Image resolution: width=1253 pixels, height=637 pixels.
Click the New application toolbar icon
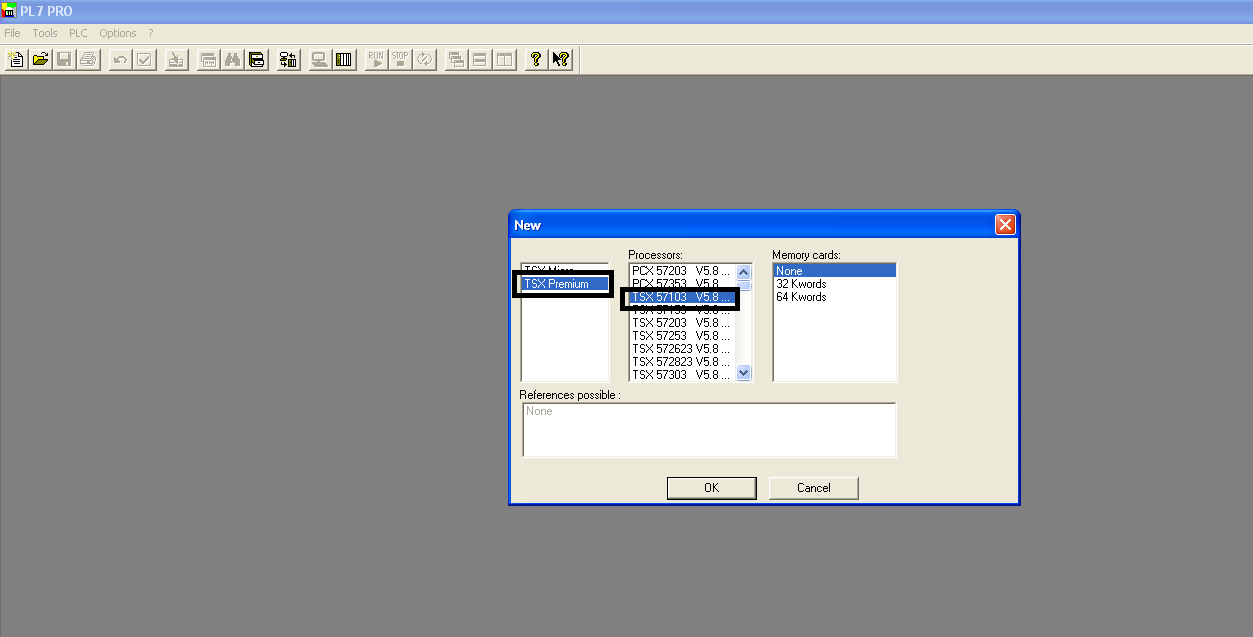point(16,59)
